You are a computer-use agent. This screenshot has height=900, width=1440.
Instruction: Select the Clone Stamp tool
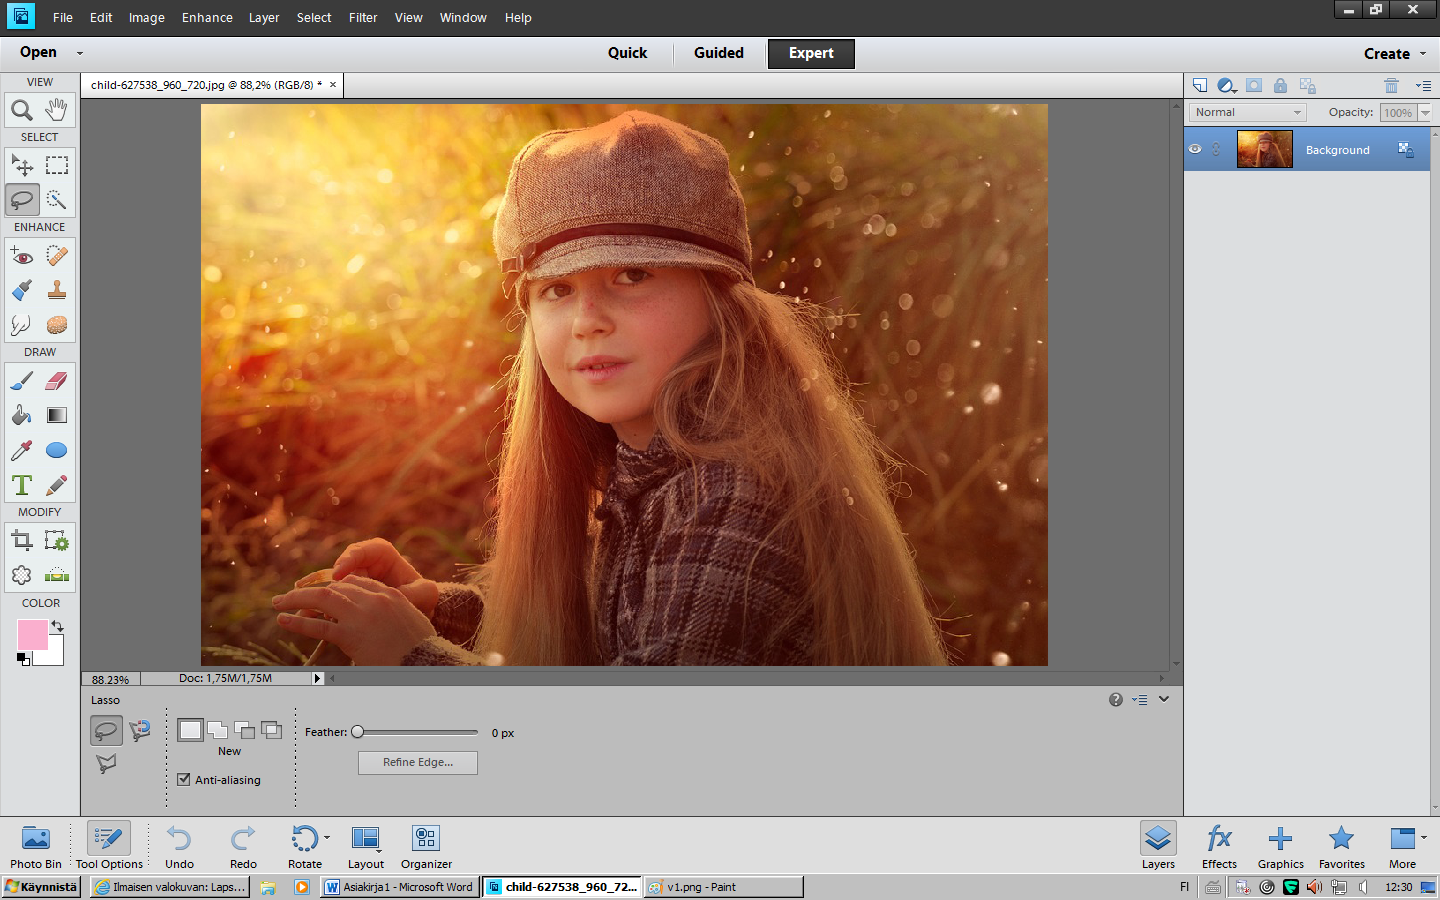tap(57, 290)
